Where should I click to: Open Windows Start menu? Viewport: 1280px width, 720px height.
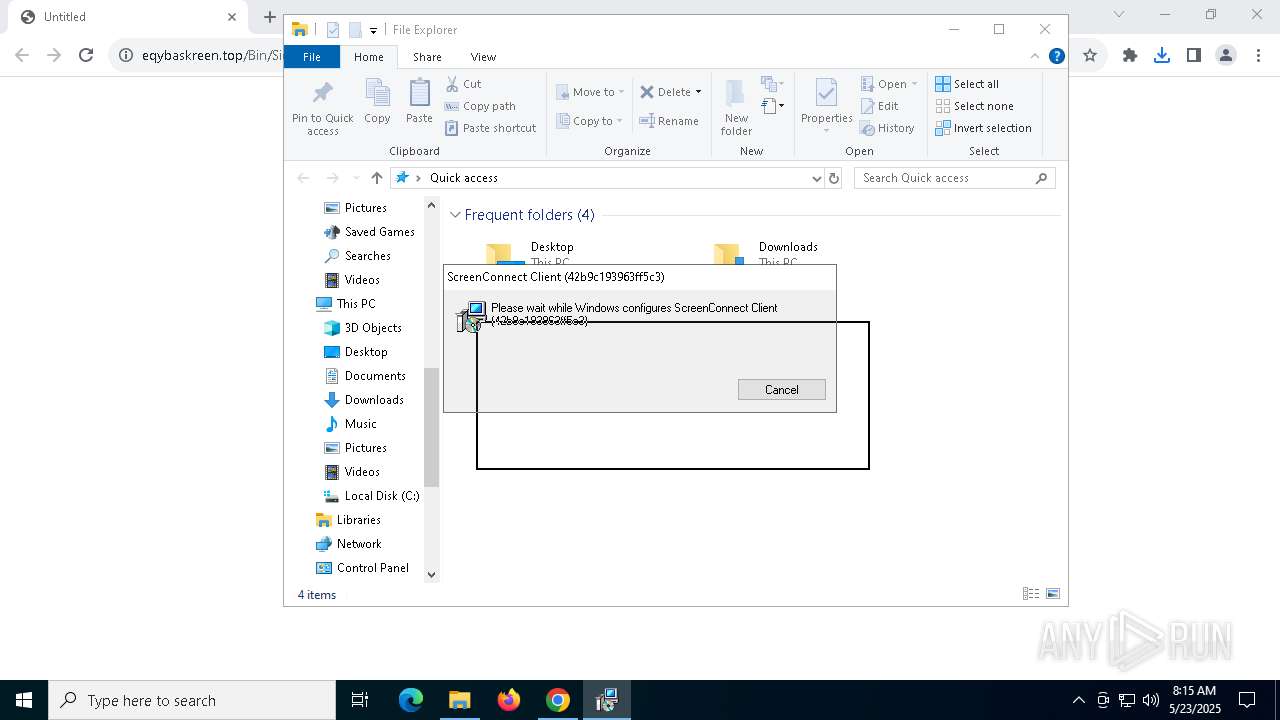[24, 700]
